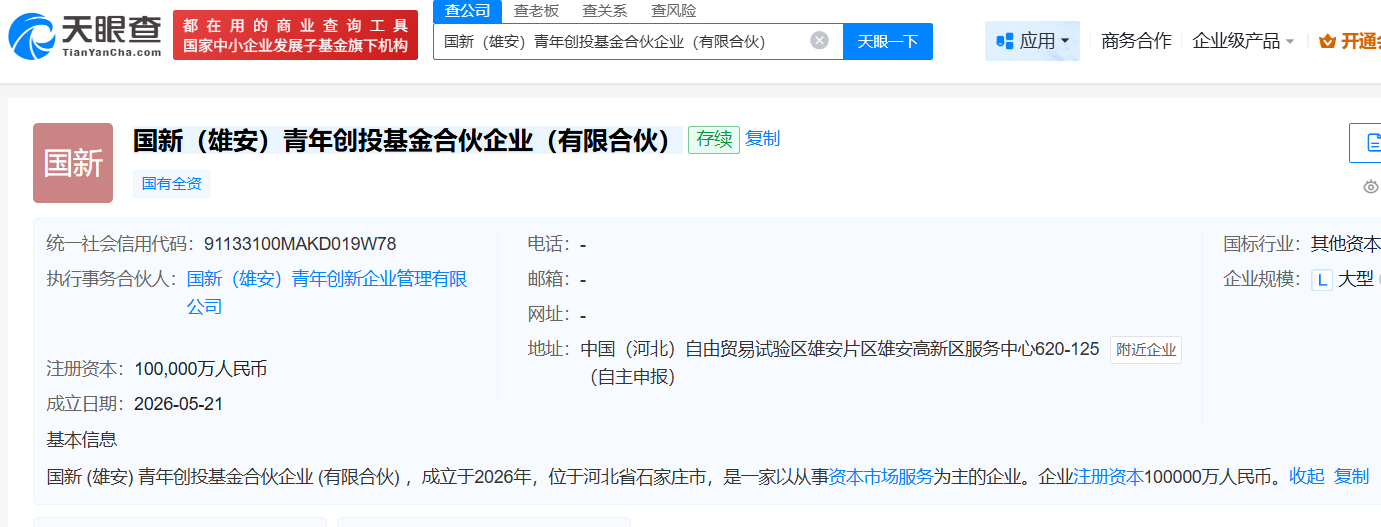Open the 资本市场服务 link

(881, 476)
